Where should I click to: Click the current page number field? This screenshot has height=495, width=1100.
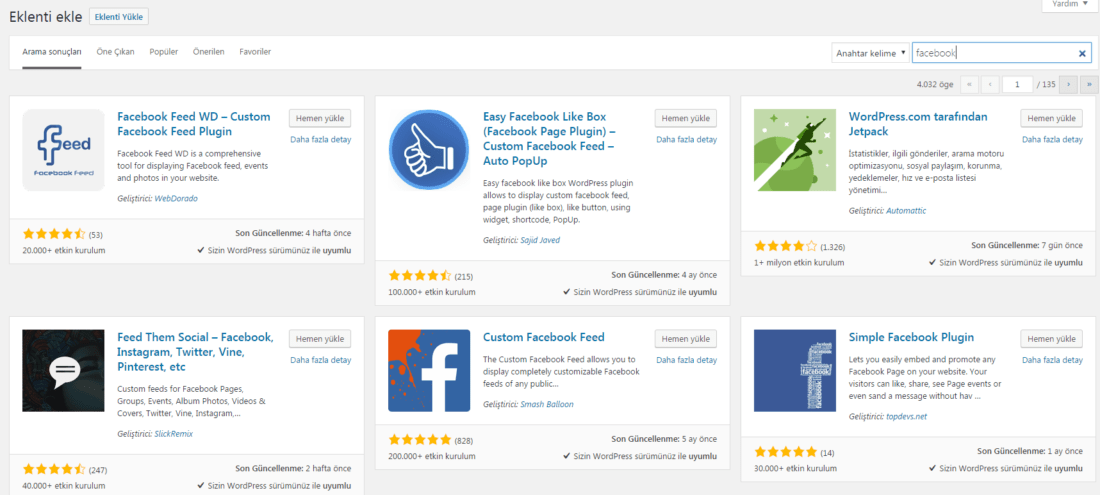(1017, 84)
